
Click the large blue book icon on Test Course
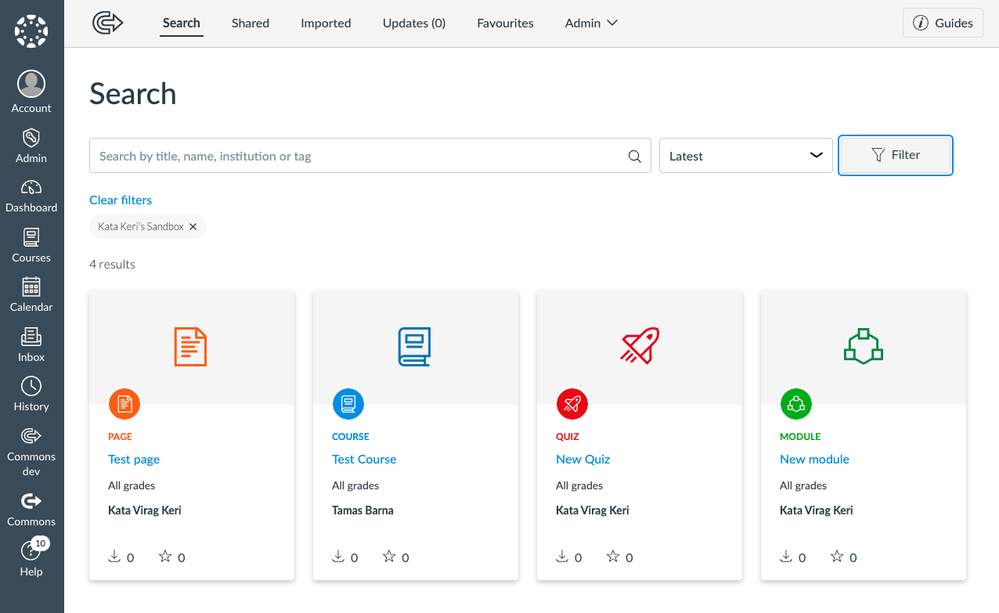pos(415,347)
